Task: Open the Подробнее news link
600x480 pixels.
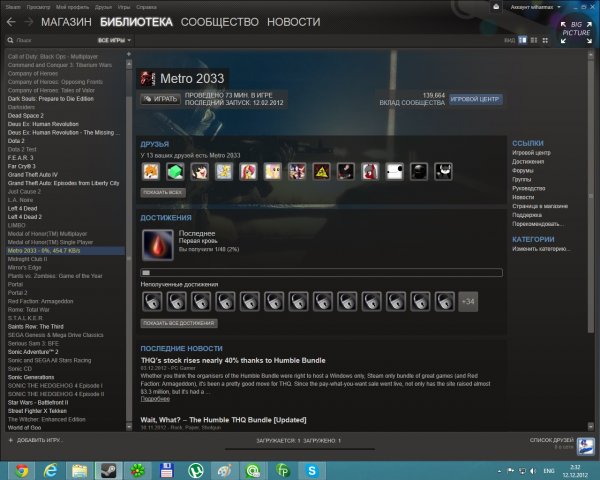Action: (155, 399)
